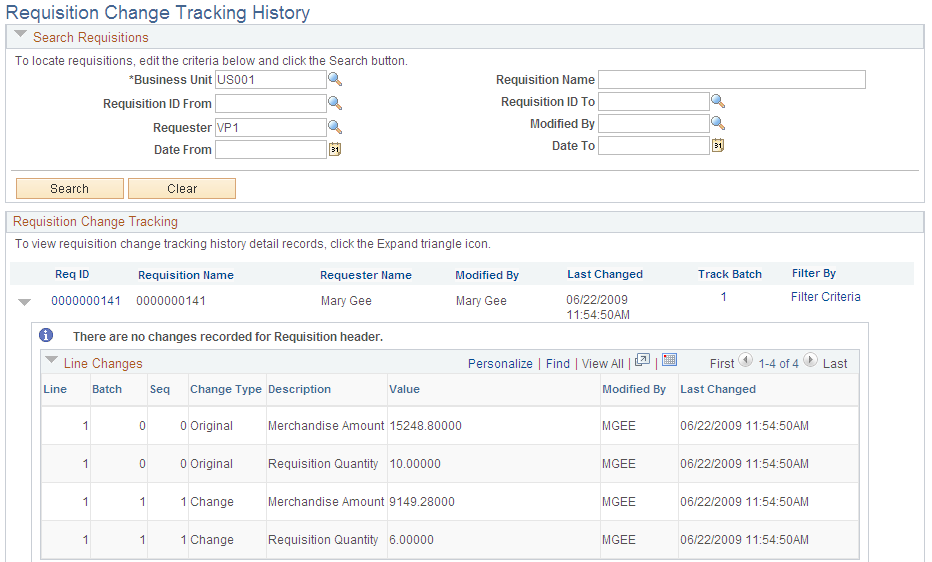Open Line Changes grid in new window
The width and height of the screenshot is (932, 562).
click(x=643, y=360)
